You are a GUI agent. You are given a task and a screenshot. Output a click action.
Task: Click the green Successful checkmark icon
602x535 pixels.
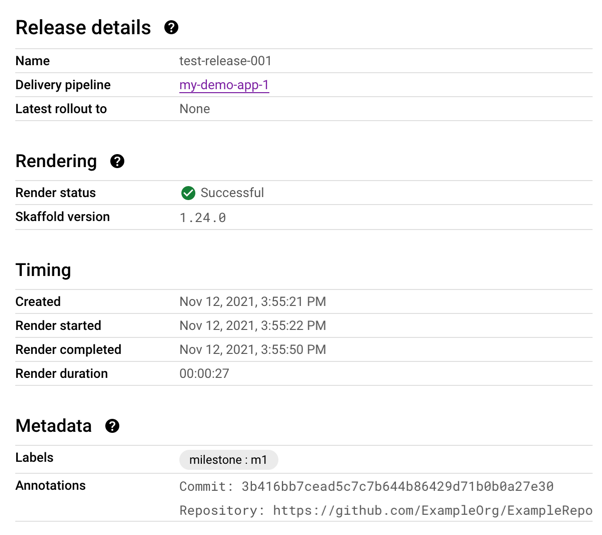pos(188,193)
